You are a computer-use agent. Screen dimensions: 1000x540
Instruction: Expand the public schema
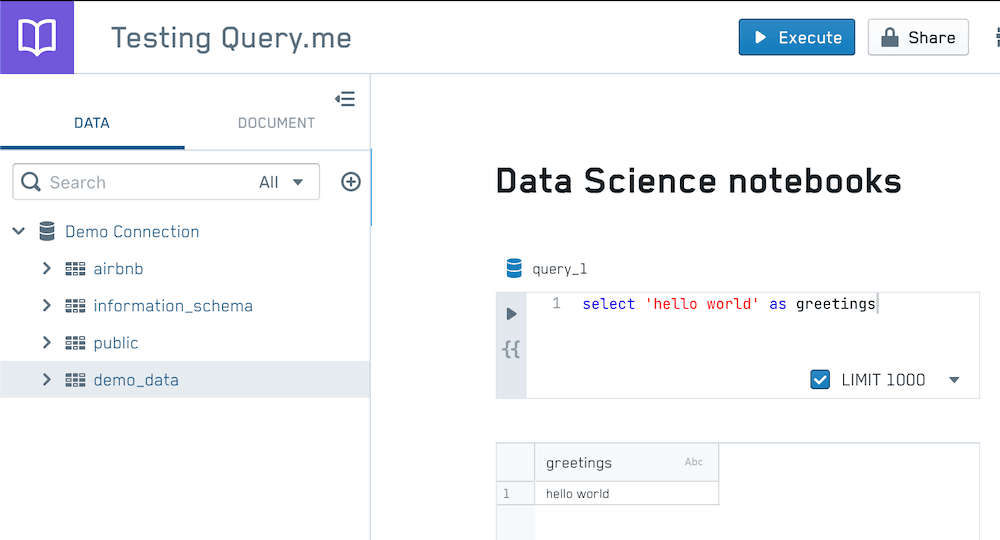point(47,342)
